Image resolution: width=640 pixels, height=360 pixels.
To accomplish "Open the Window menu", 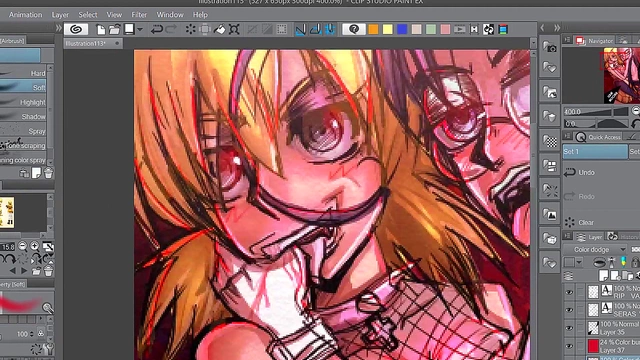I will click(x=170, y=15).
